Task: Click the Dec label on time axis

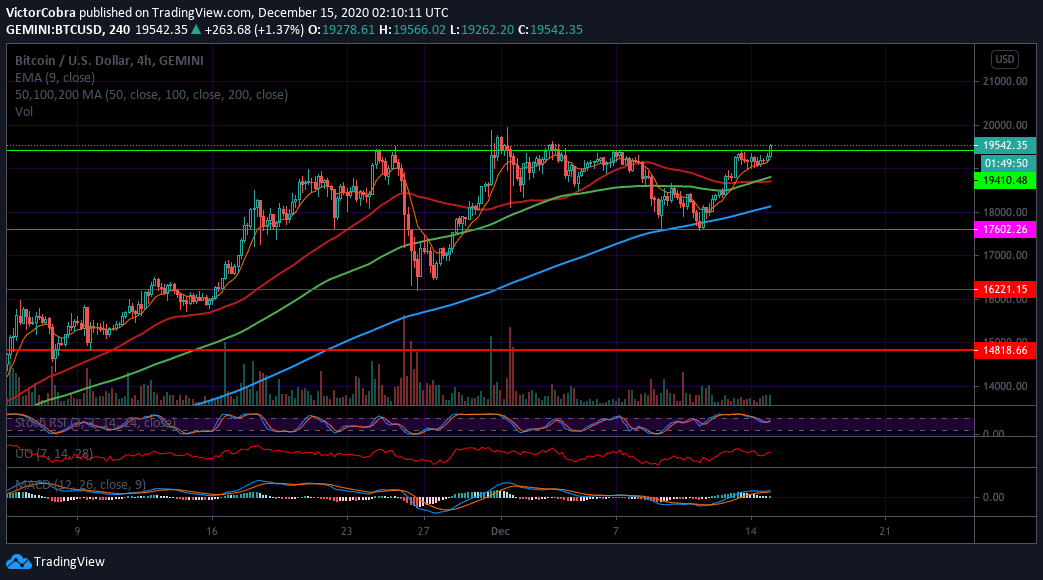Action: click(x=500, y=531)
